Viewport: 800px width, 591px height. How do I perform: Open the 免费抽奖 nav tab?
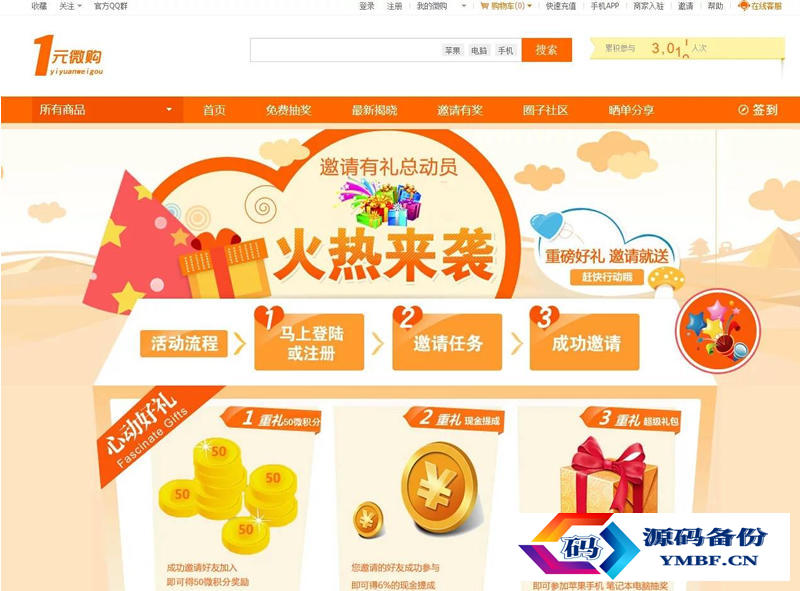click(x=288, y=110)
